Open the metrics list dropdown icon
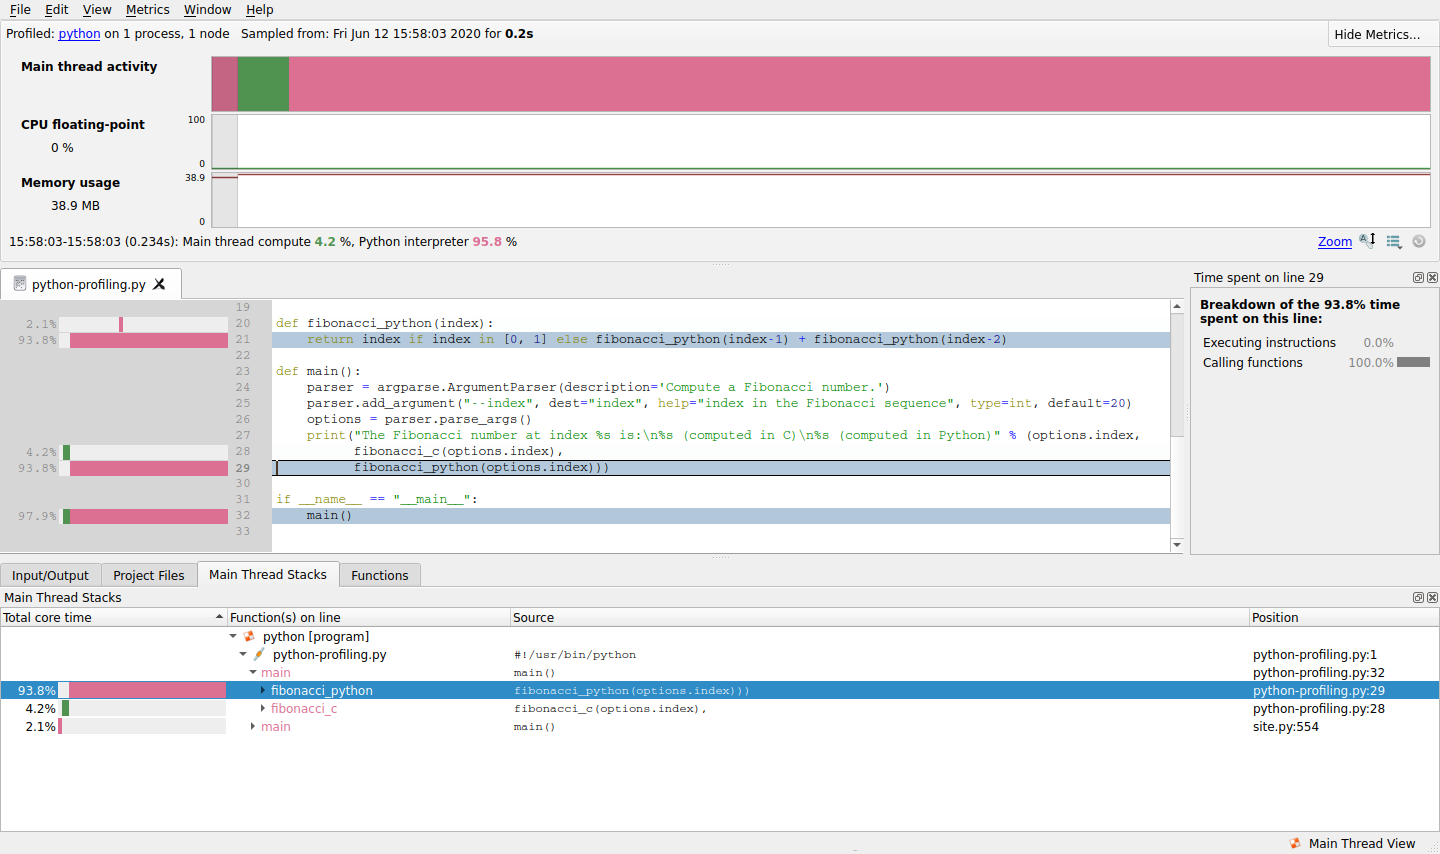1440x854 pixels. 1394,242
